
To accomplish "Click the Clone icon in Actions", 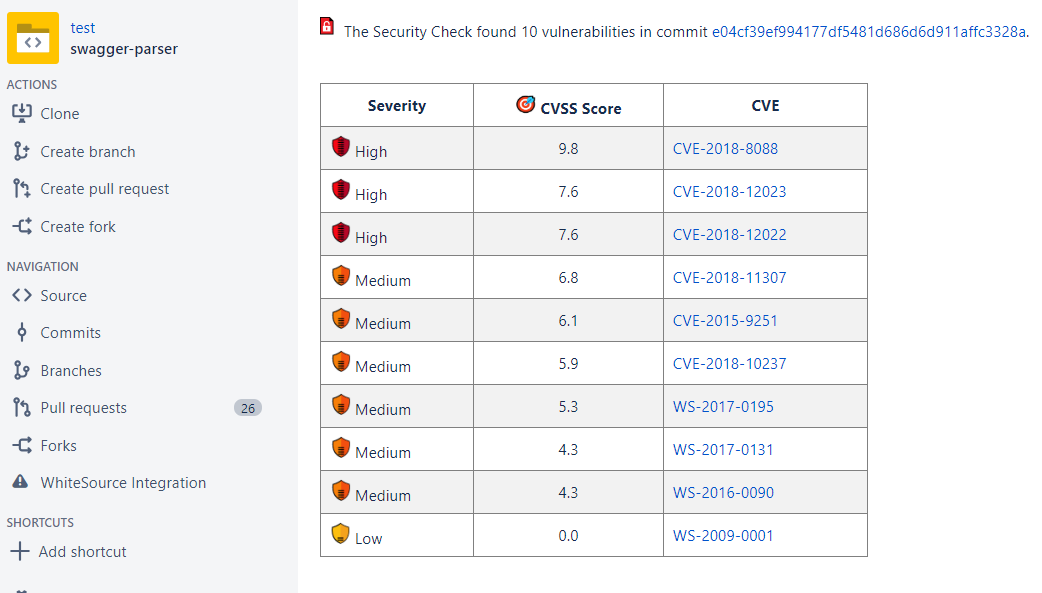I will [21, 113].
